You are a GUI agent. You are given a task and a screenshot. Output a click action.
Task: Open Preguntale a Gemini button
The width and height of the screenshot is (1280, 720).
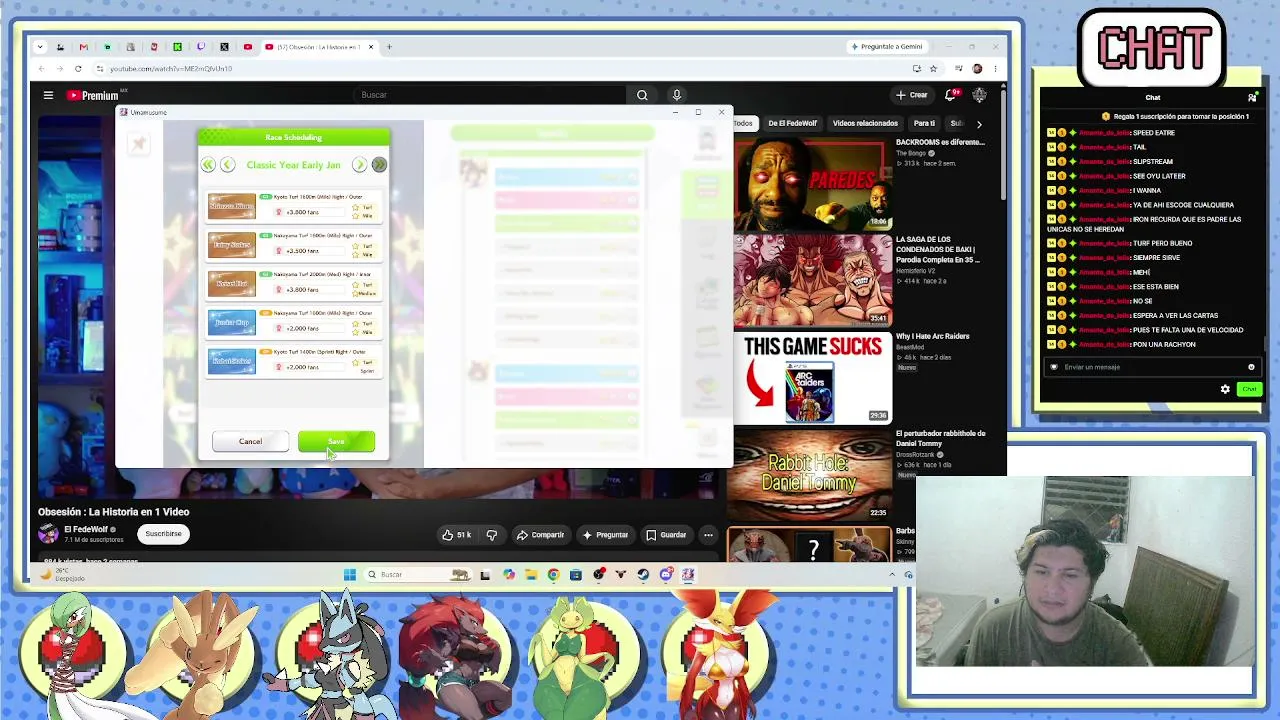(887, 47)
